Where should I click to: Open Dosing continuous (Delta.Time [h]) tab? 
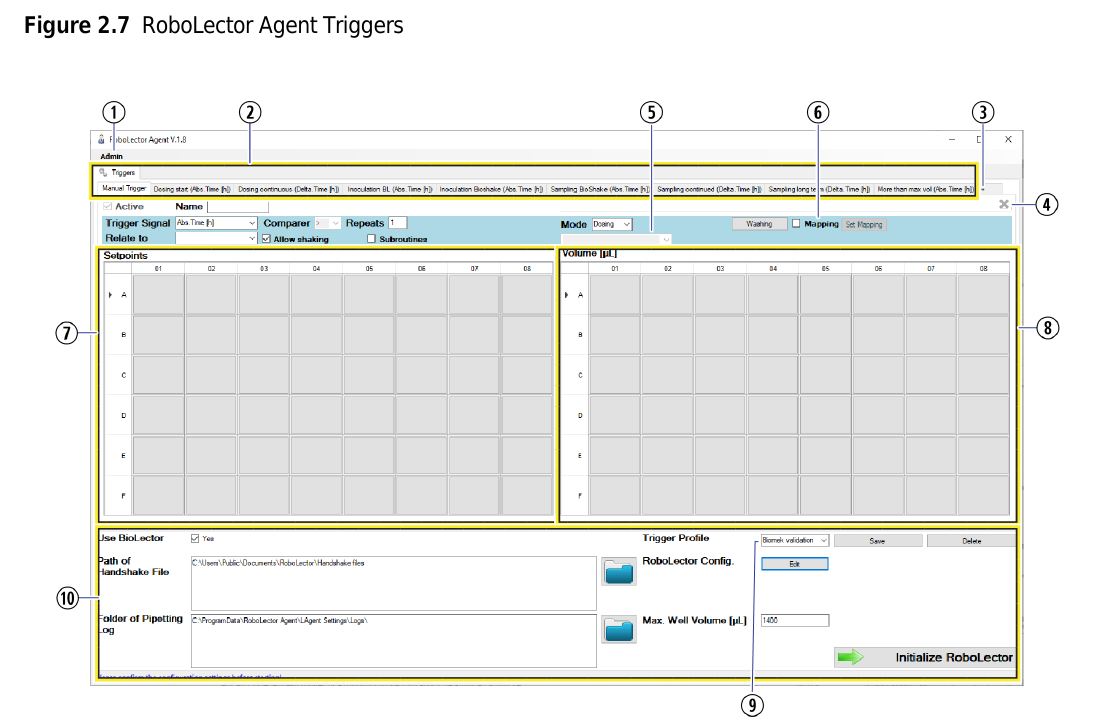288,189
